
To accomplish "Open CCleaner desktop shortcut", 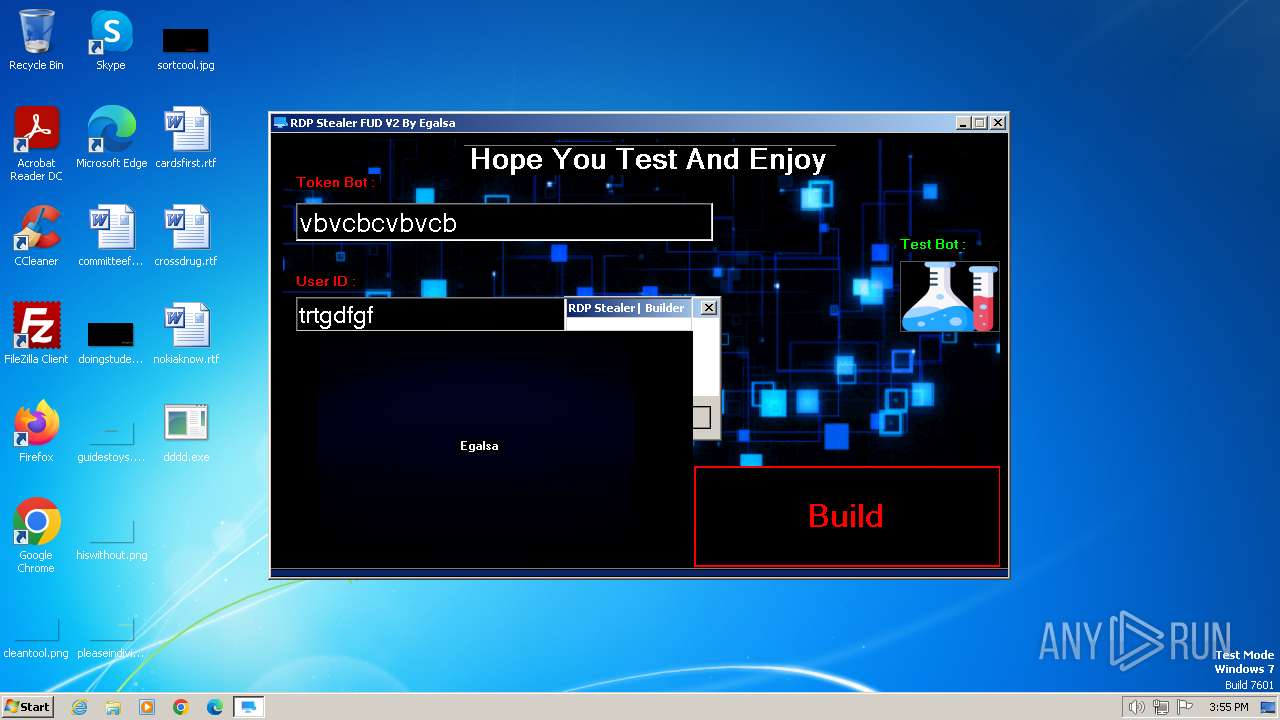I will [x=36, y=236].
